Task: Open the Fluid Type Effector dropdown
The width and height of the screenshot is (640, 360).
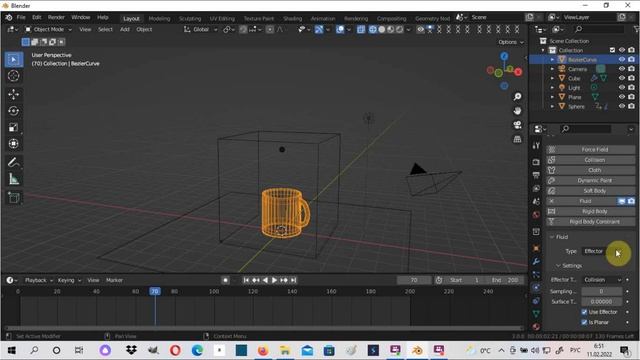Action: click(602, 251)
